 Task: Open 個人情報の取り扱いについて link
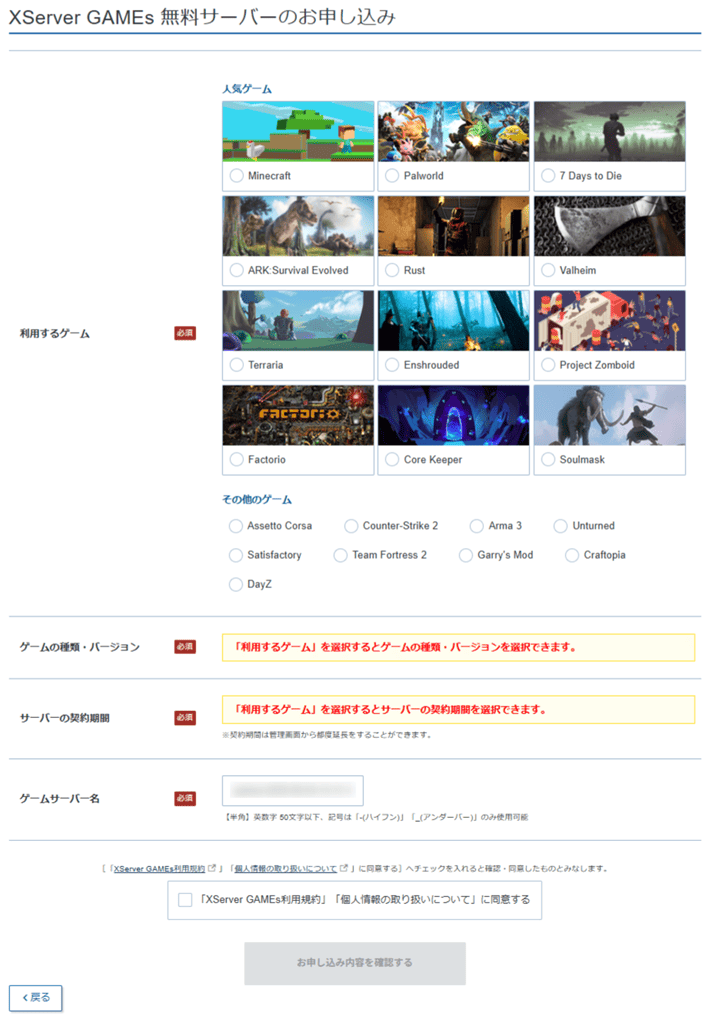point(286,869)
